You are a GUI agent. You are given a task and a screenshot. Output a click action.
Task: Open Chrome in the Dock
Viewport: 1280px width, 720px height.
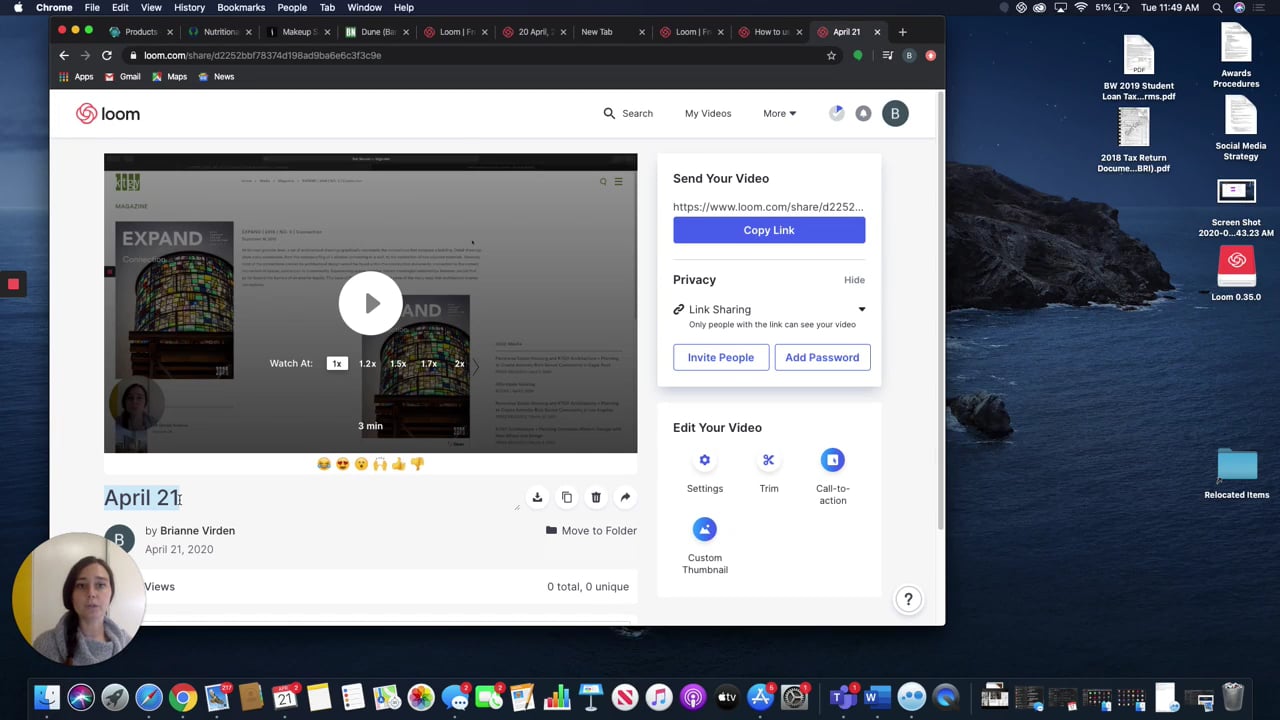183,697
